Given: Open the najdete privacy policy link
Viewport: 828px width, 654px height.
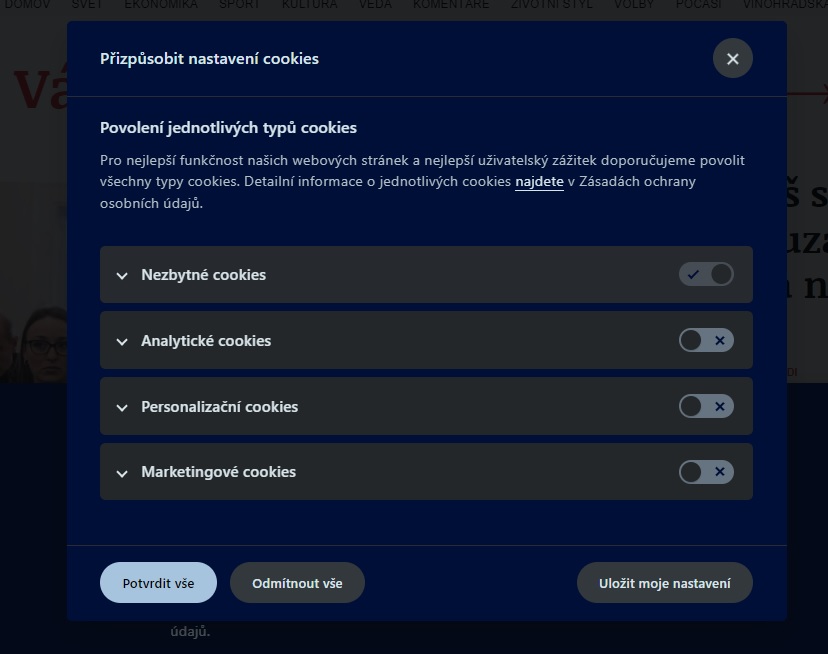Looking at the screenshot, I should 539,182.
